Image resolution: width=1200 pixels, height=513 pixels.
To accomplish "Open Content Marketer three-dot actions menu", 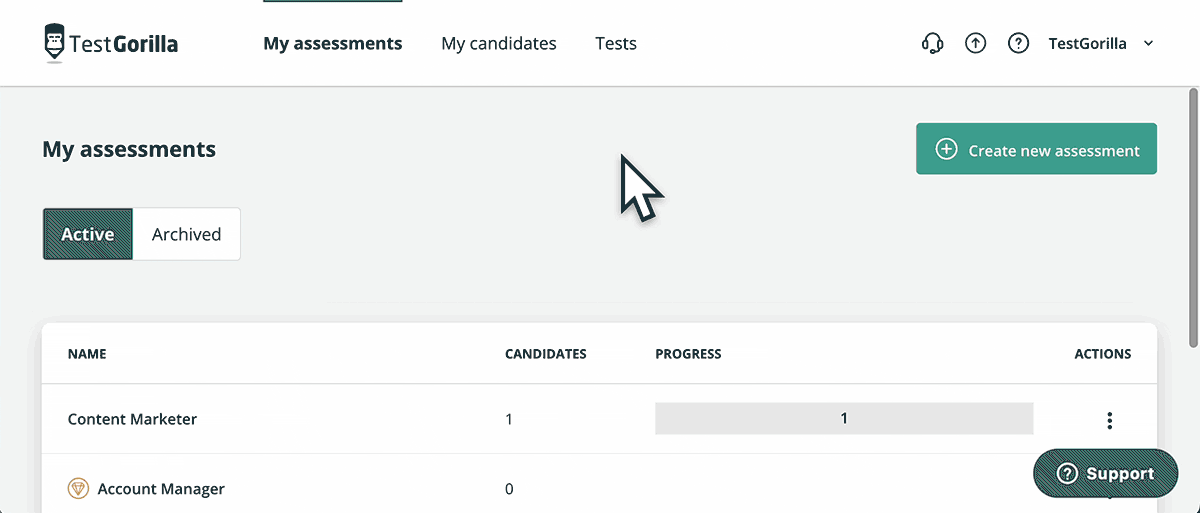I will pos(1110,420).
